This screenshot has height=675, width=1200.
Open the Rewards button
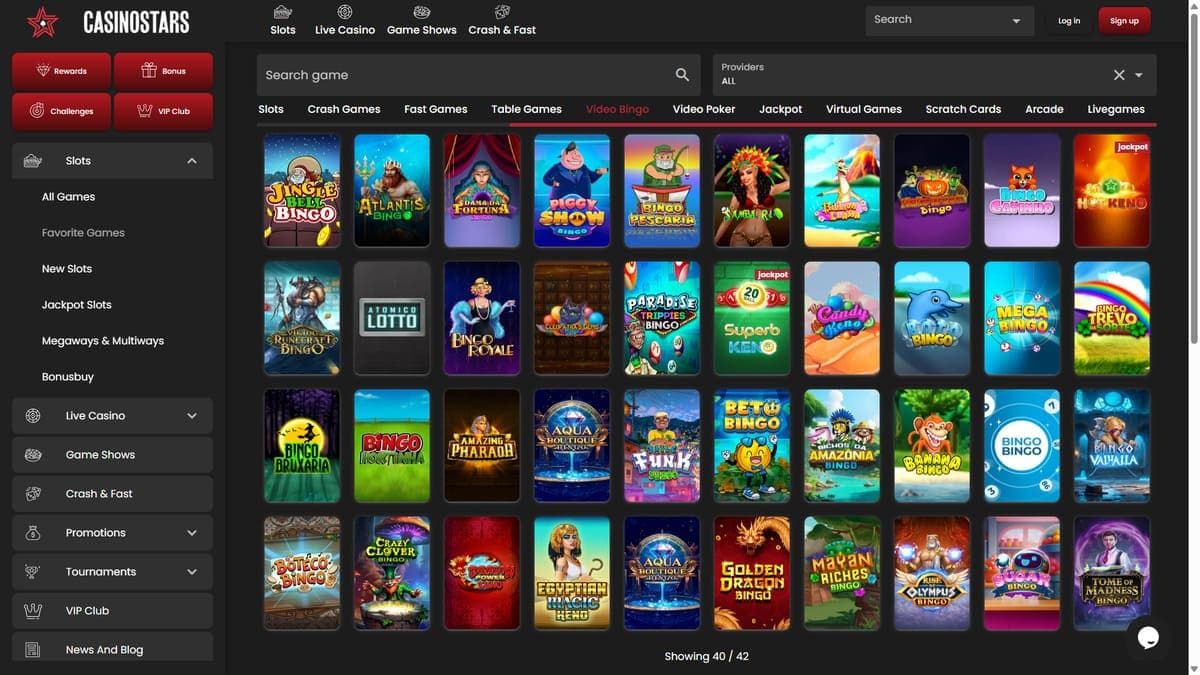coord(62,71)
